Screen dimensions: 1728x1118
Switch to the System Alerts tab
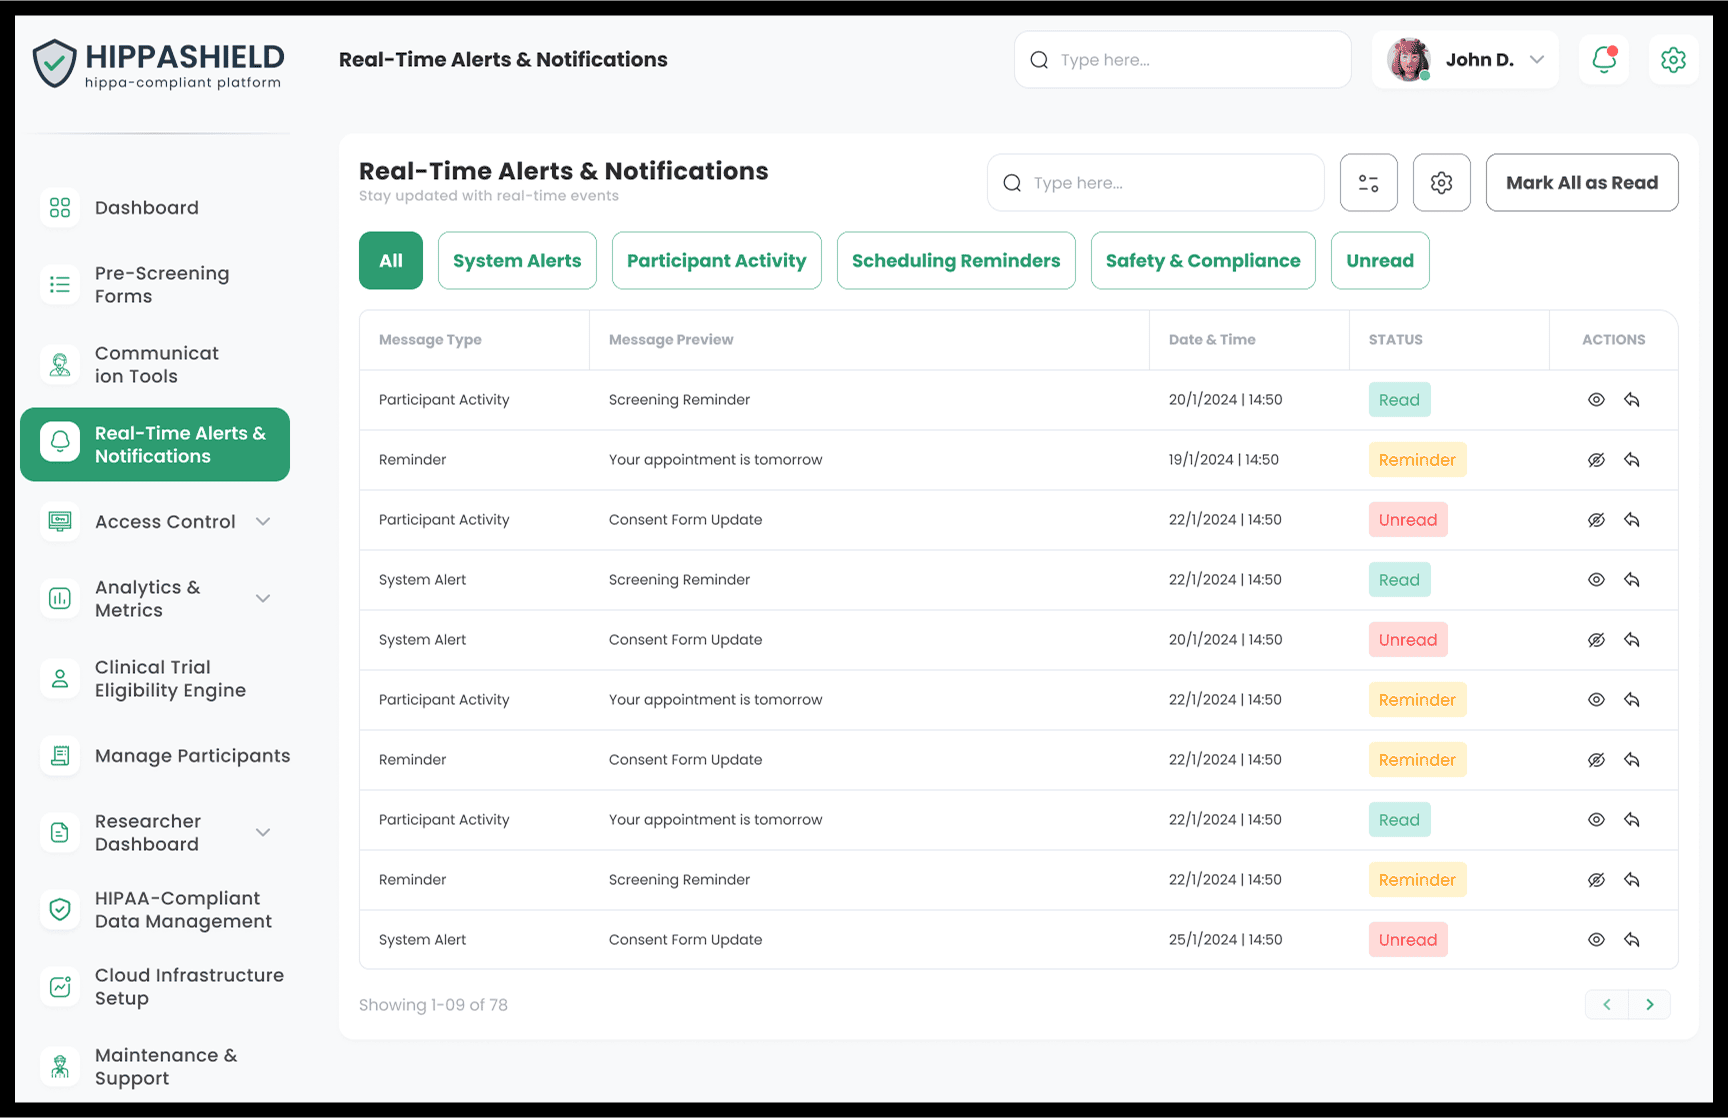(517, 261)
